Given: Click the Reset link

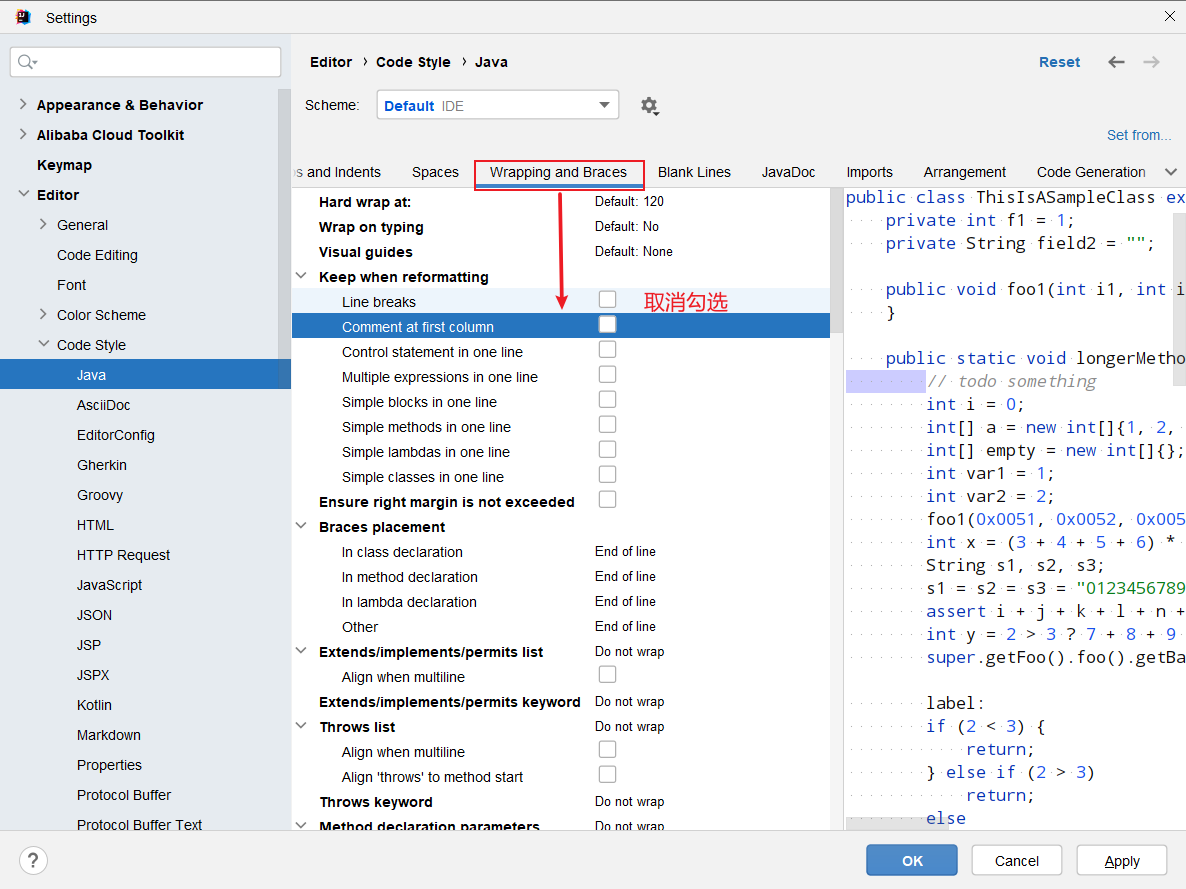Looking at the screenshot, I should 1059,62.
